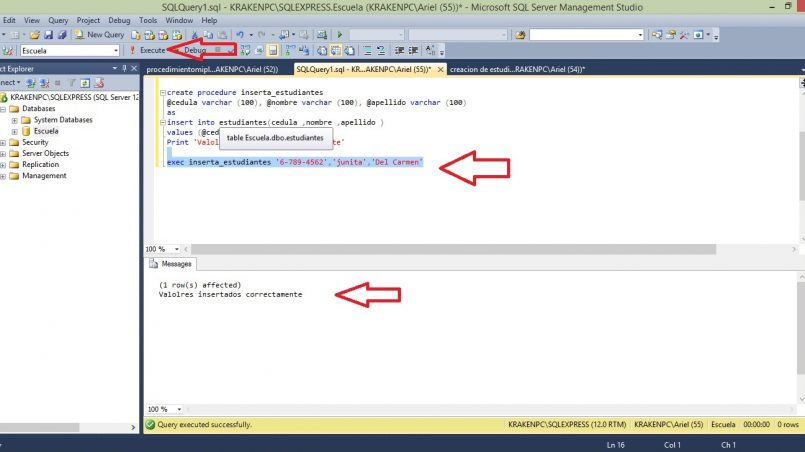Open the Debug menu

[x=119, y=21]
